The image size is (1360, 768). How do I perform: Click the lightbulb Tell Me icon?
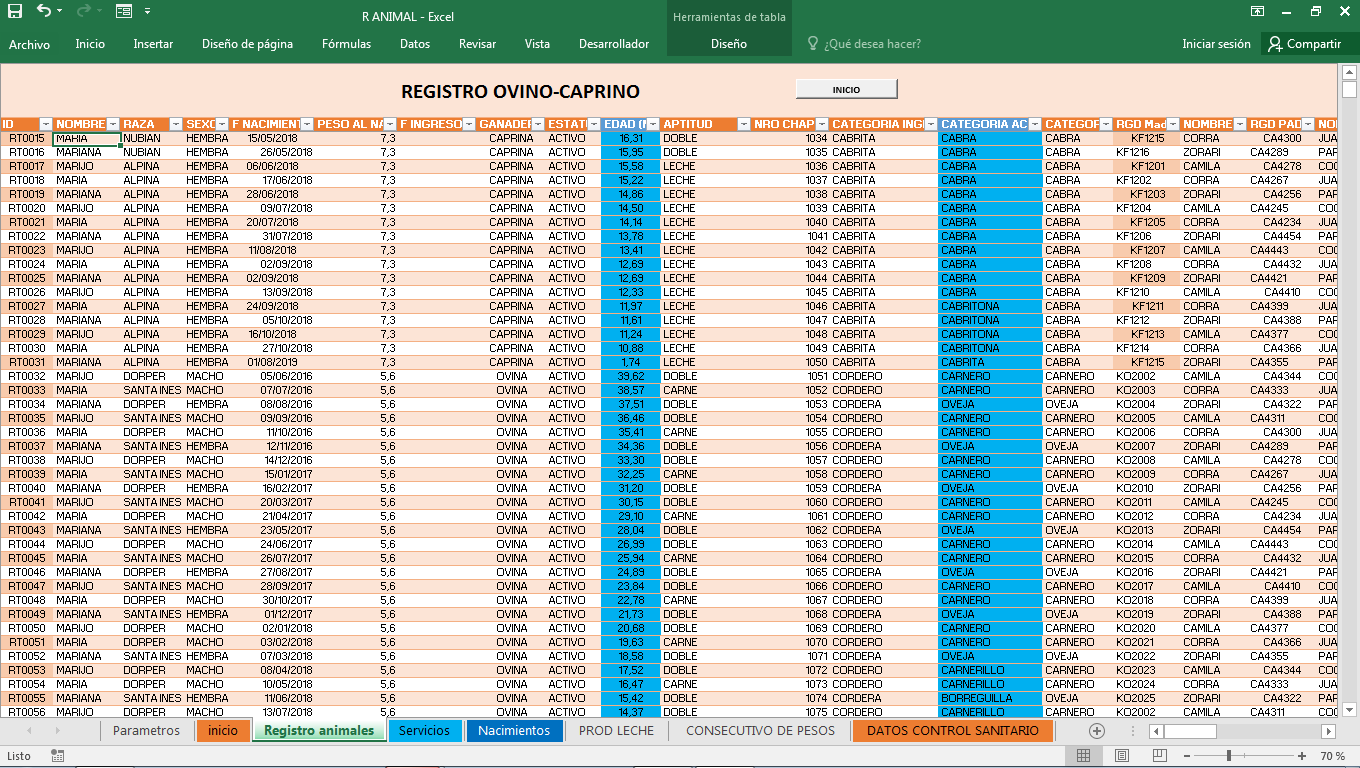tap(812, 44)
